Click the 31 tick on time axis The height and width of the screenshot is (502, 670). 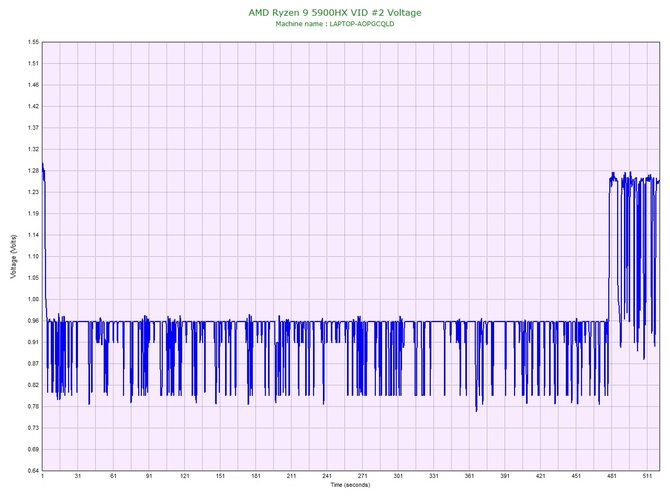78,476
